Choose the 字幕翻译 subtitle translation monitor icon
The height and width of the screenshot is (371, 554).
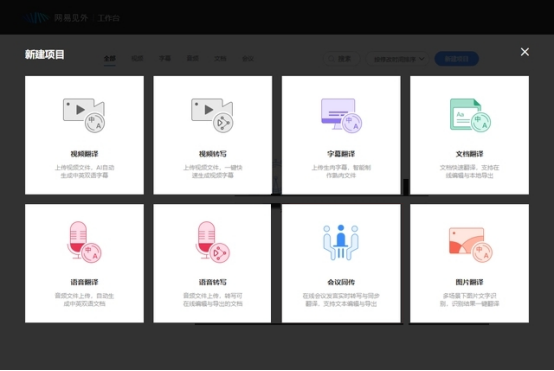click(341, 115)
